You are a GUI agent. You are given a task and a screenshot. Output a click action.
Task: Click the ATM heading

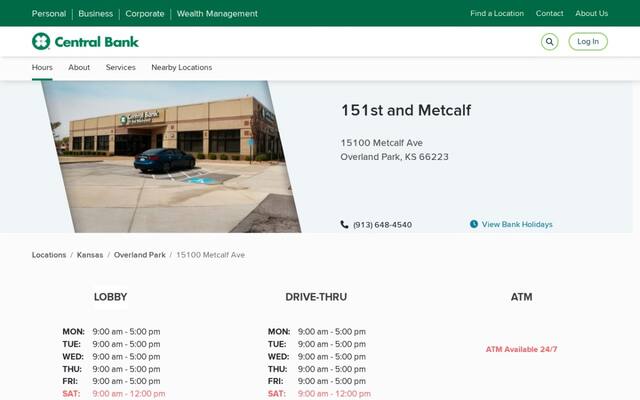(521, 297)
